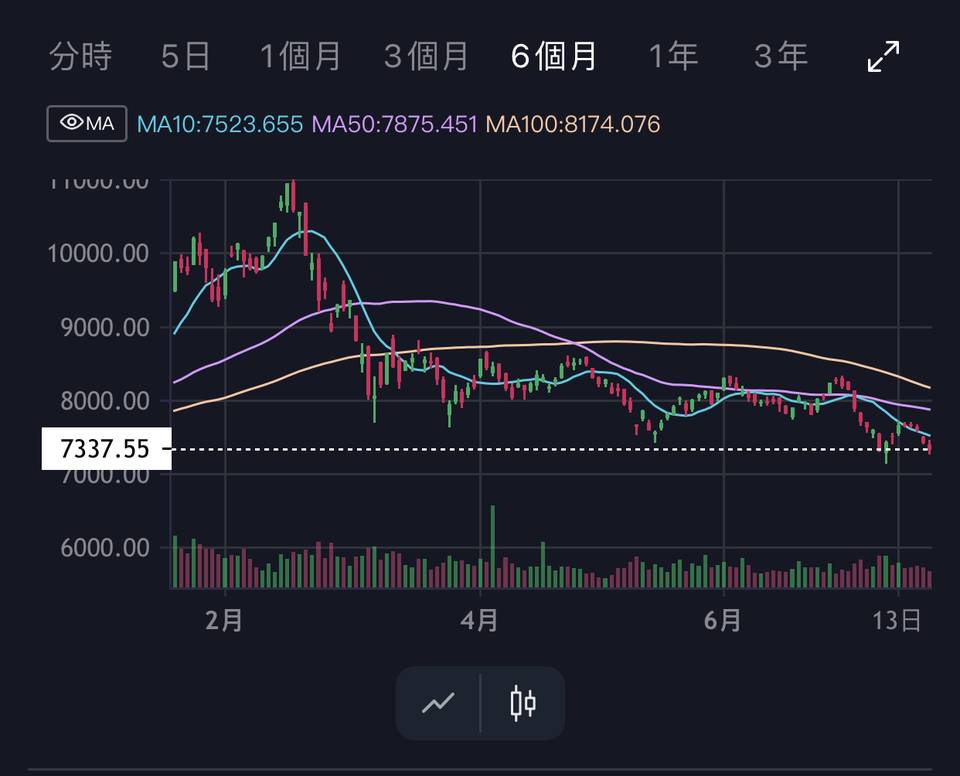Select the 3個月 time range tab
960x776 pixels.
click(x=426, y=56)
